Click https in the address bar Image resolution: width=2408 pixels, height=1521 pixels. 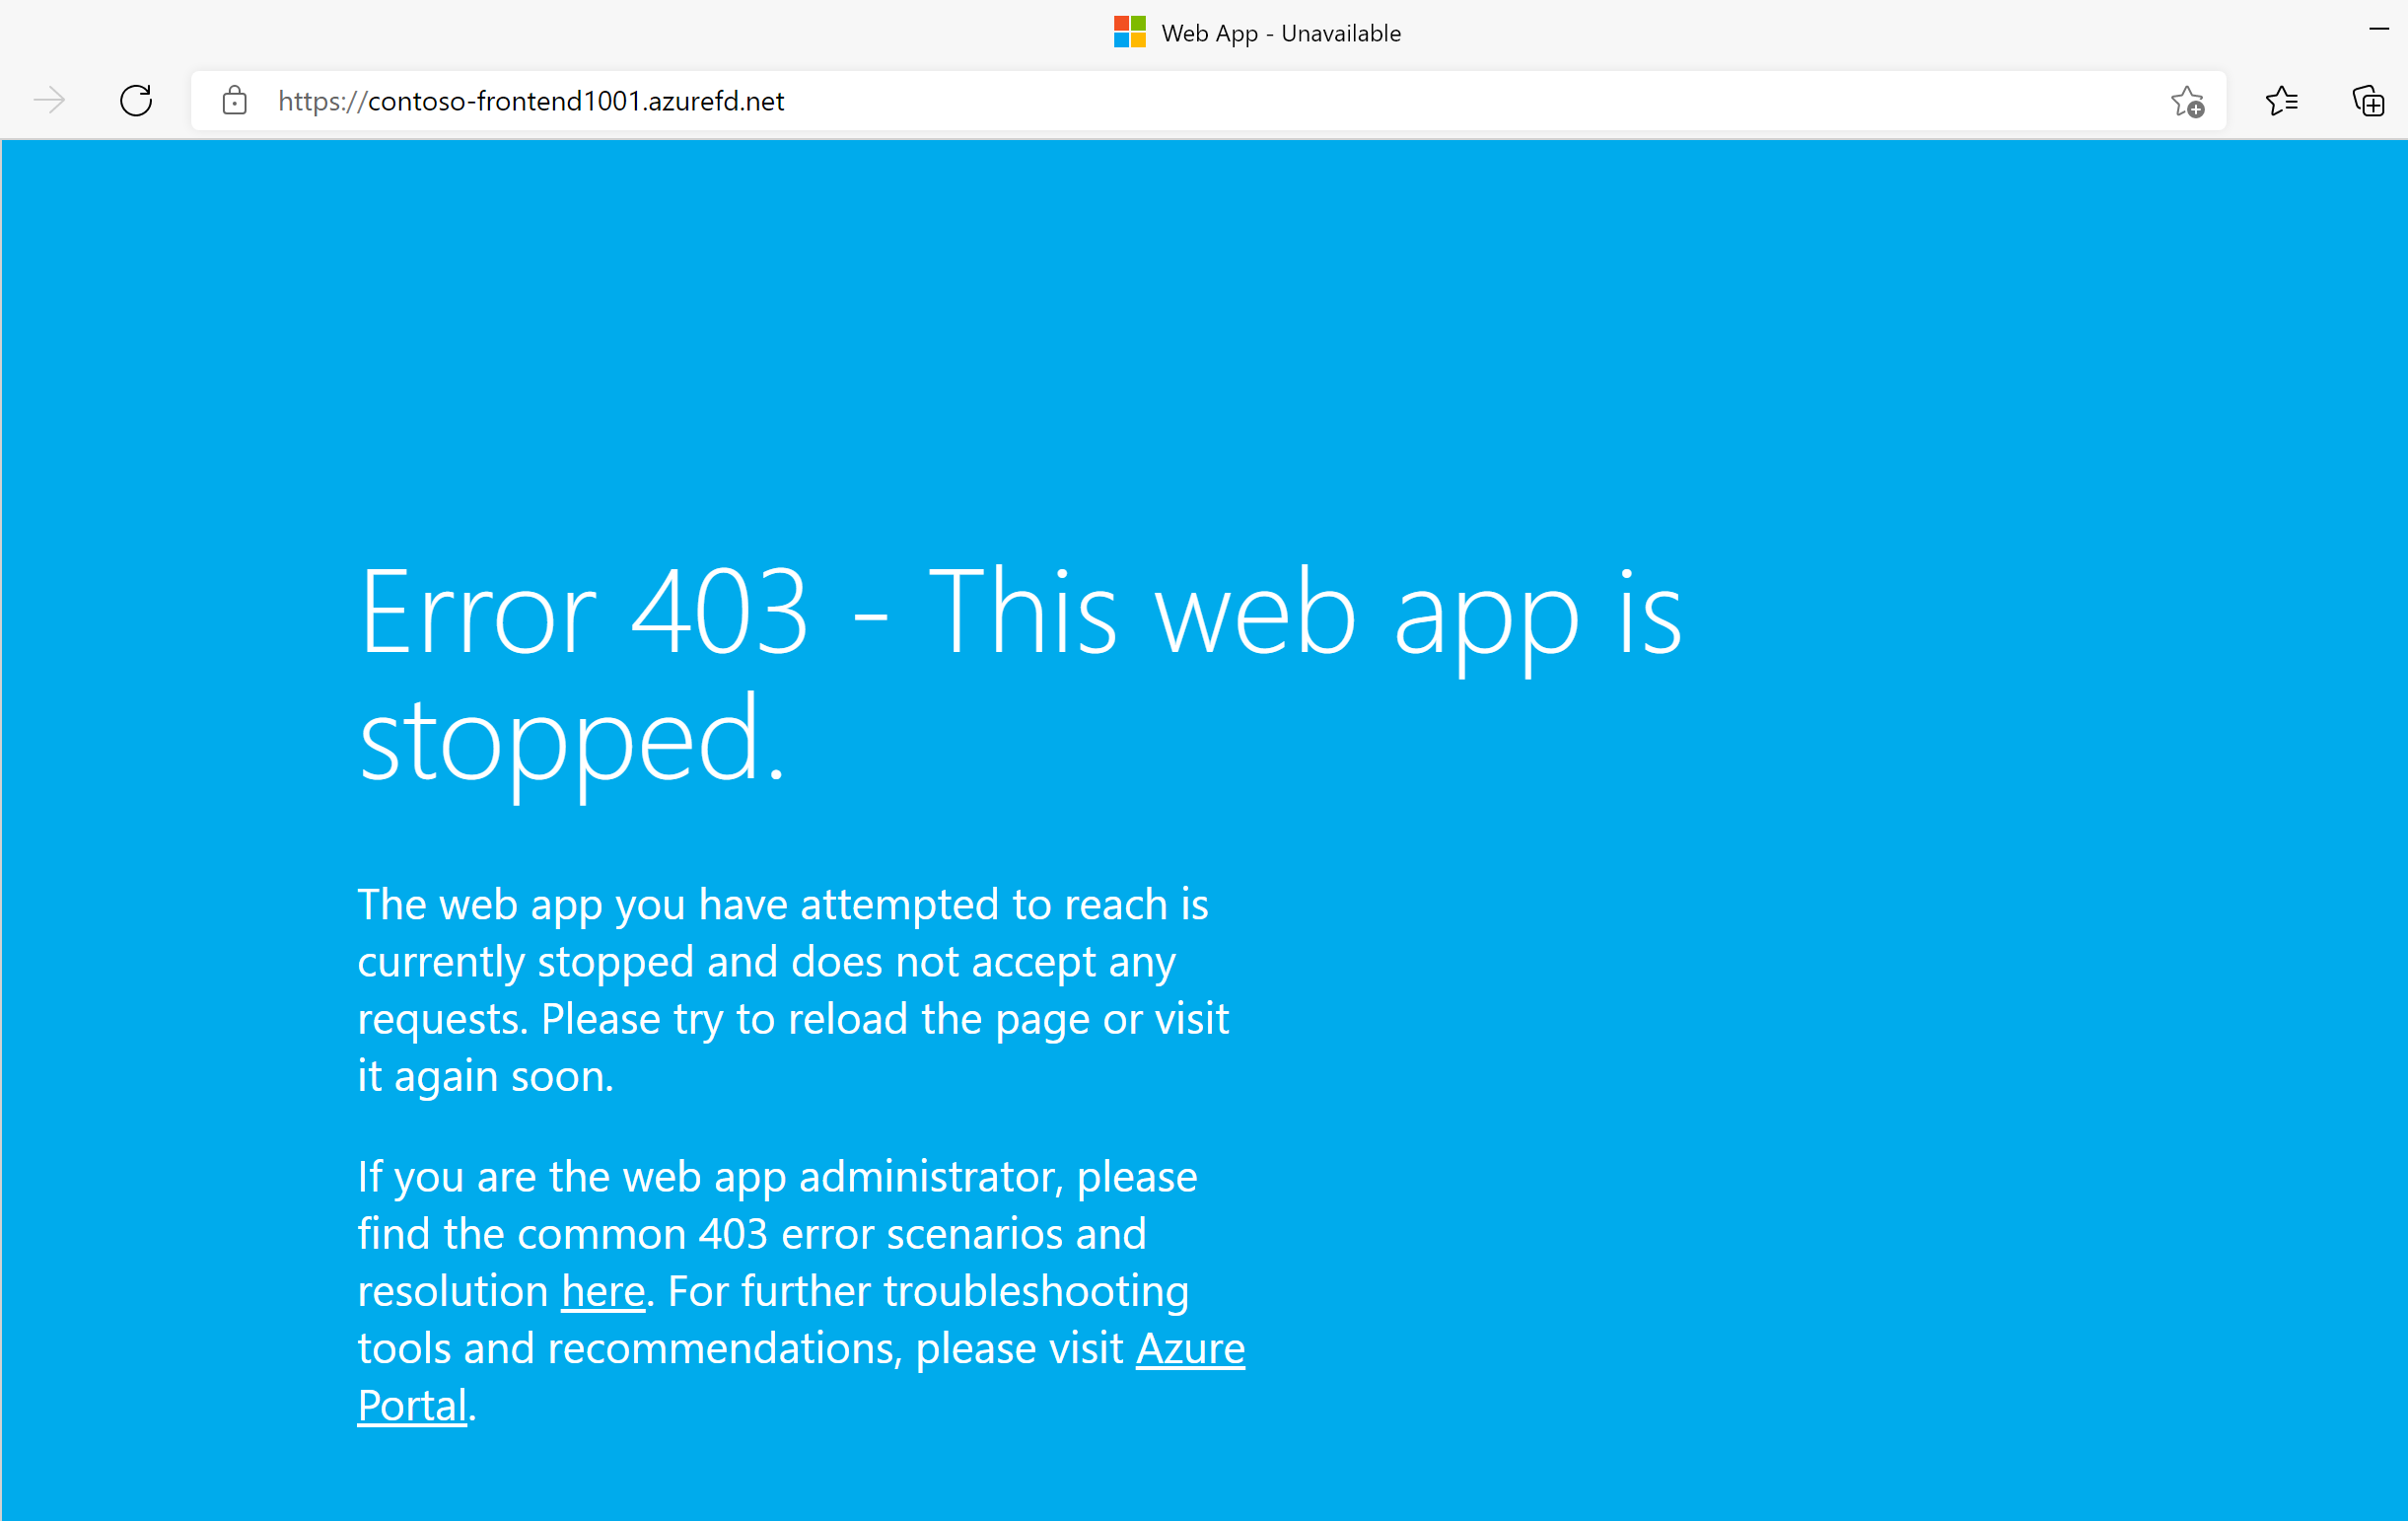[x=310, y=100]
